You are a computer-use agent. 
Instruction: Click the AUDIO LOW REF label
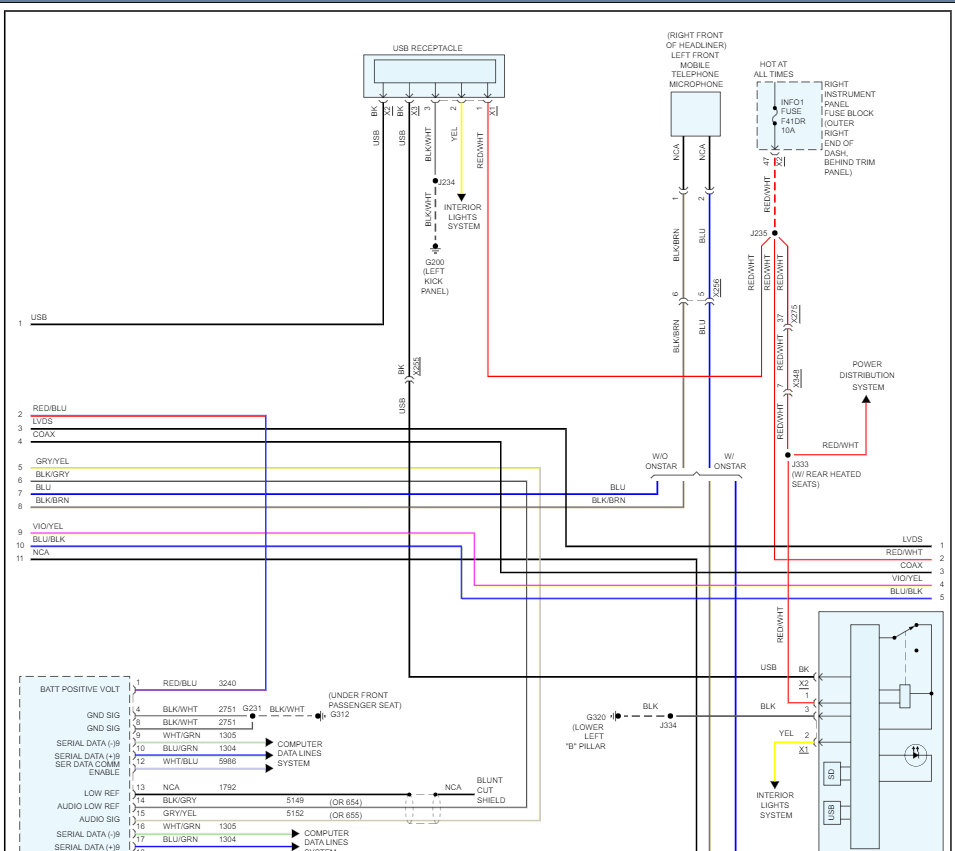[88, 806]
